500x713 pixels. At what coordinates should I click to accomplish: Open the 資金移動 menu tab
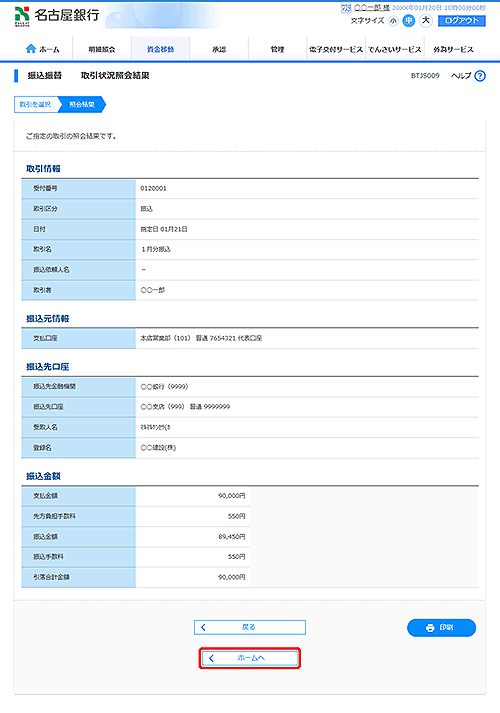[160, 49]
